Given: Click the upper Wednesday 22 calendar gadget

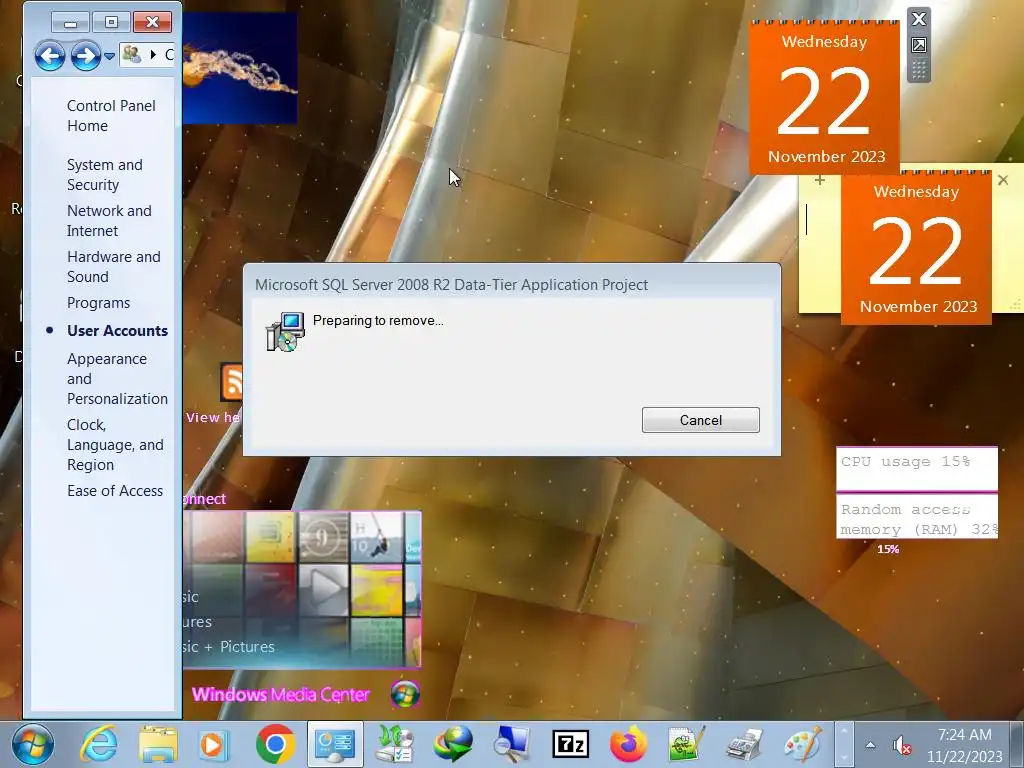Looking at the screenshot, I should point(824,98).
